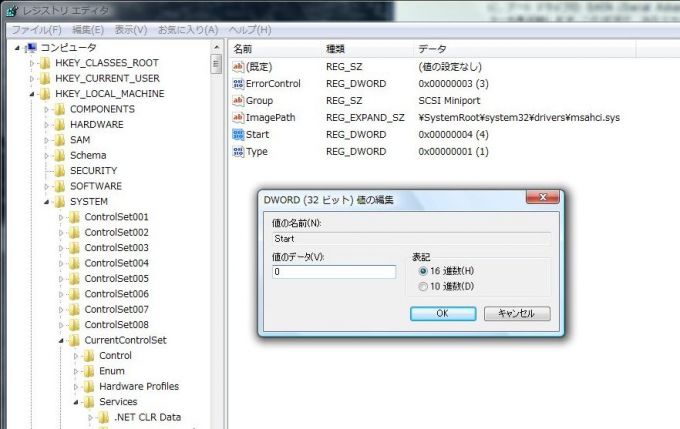Screen dimensions: 680x429
Task: Click the HARDWARE folder icon
Action: pyautogui.click(x=60, y=124)
